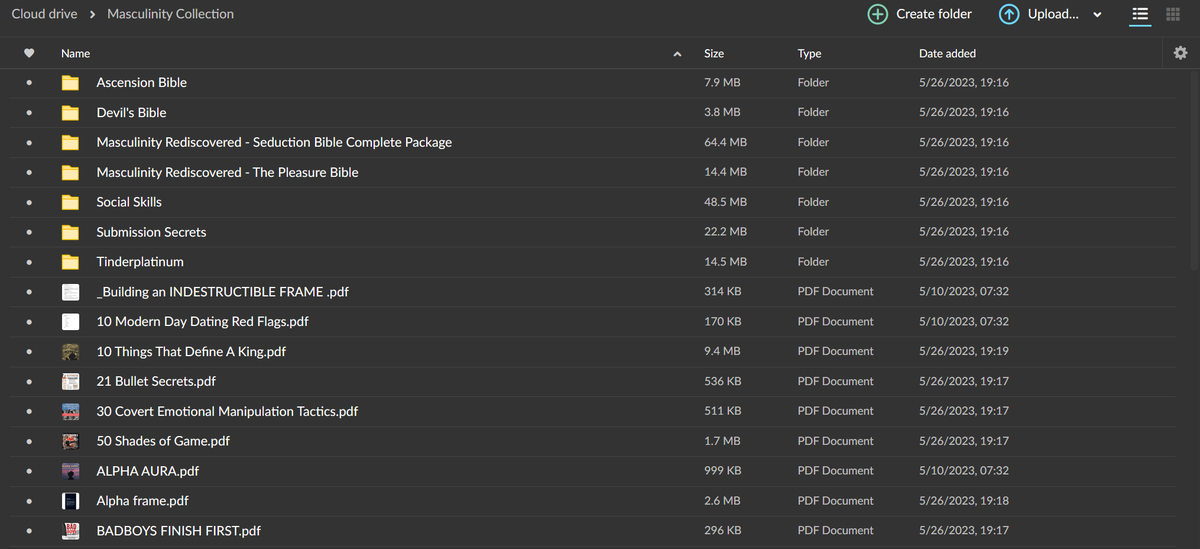1200x549 pixels.
Task: Toggle favourite dot for Social Skills
Action: point(29,202)
